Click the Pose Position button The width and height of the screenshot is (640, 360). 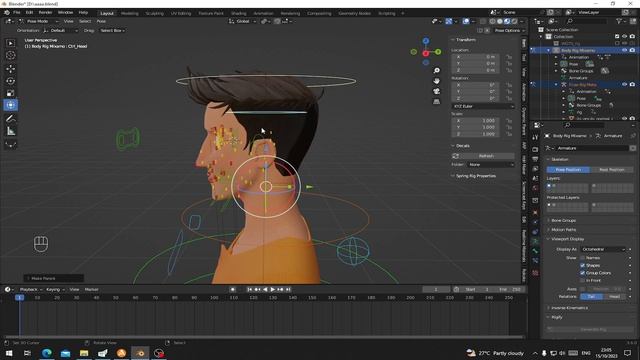click(x=568, y=169)
